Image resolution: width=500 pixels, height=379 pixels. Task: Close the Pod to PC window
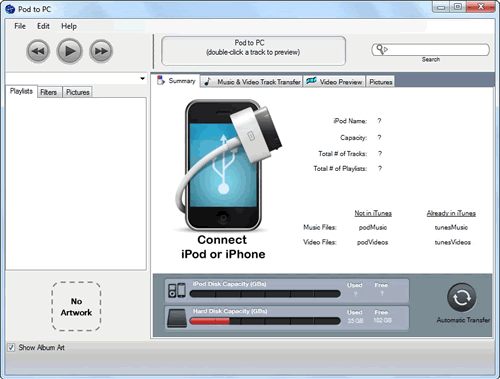[x=481, y=7]
